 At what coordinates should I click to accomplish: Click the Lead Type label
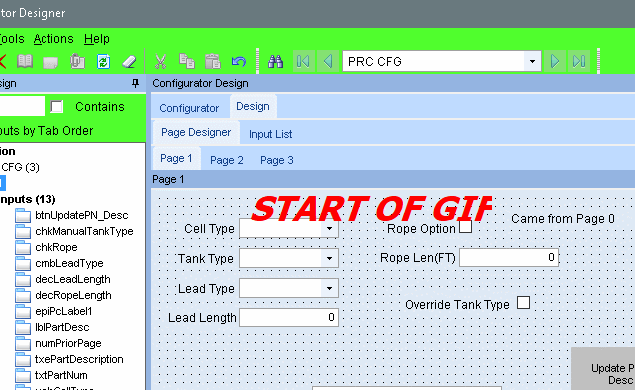(206, 289)
